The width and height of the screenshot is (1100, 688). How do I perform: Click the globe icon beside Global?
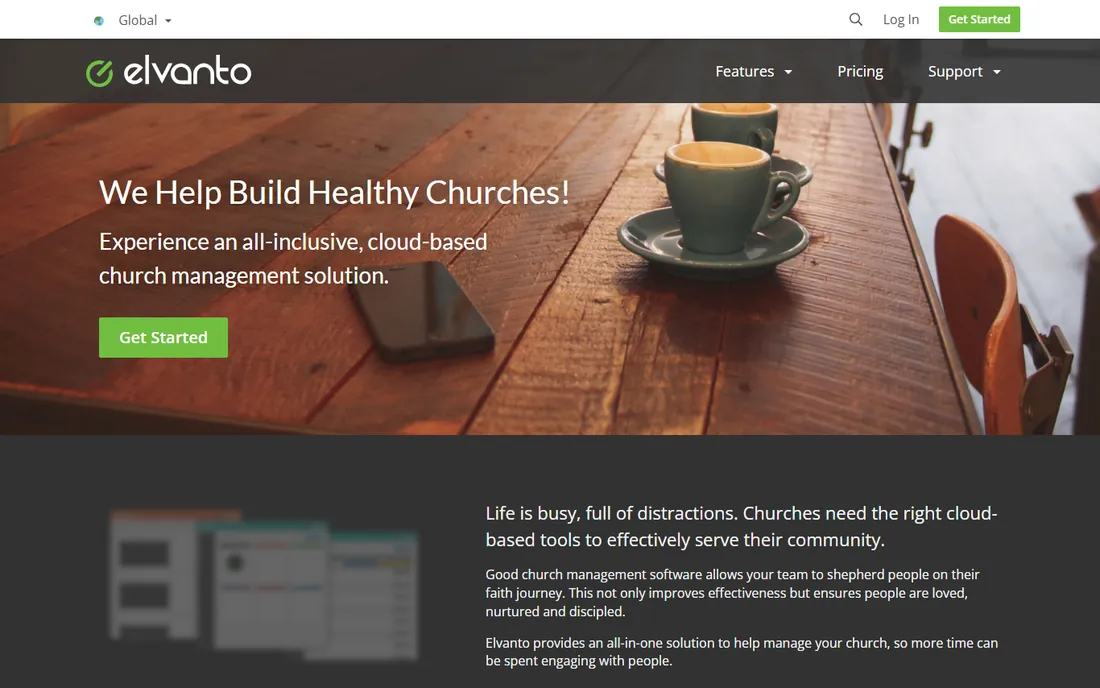(x=99, y=20)
